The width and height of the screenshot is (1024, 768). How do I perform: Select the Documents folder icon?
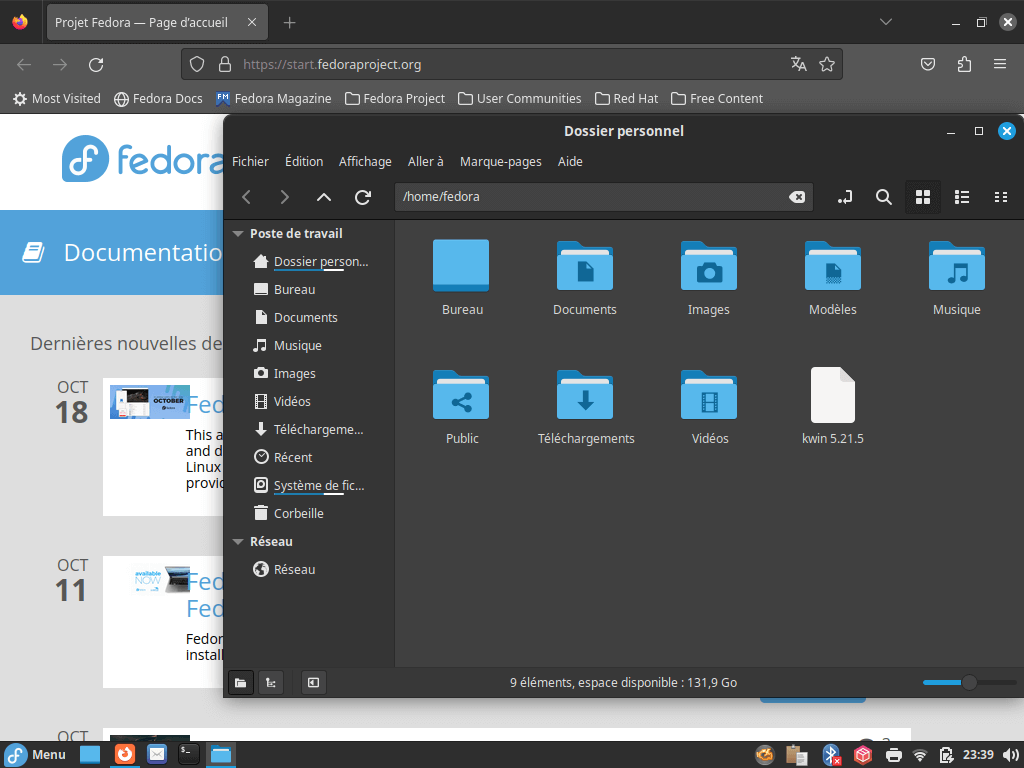click(x=585, y=265)
